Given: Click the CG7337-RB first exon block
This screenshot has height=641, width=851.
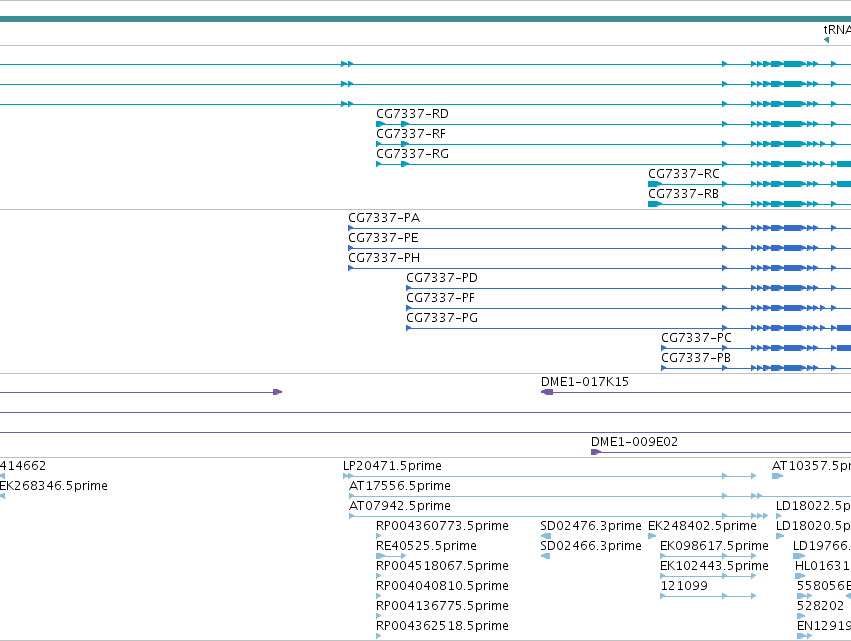Looking at the screenshot, I should pyautogui.click(x=655, y=204).
